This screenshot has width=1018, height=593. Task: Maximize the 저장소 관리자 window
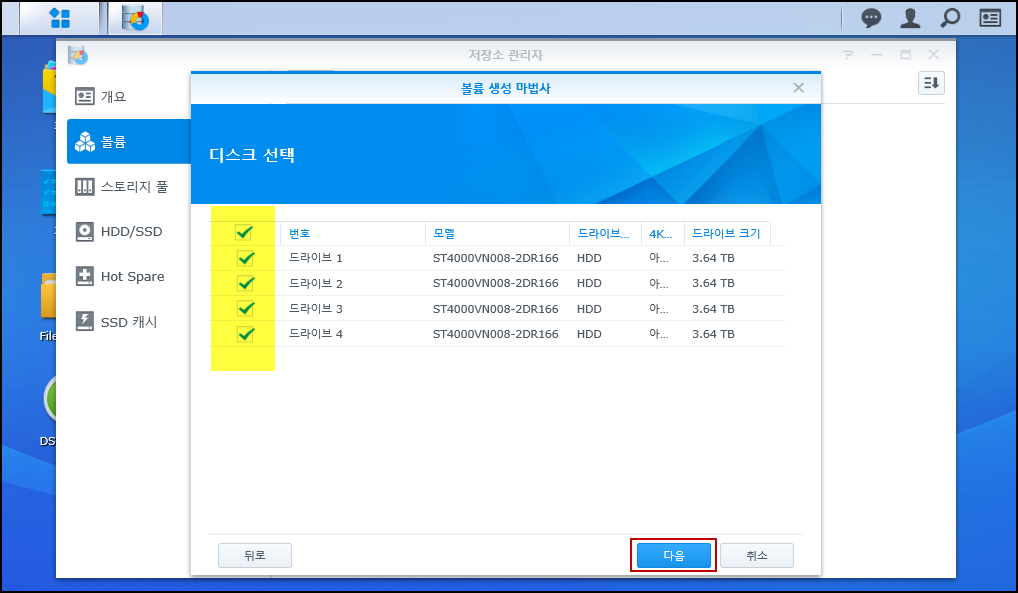pyautogui.click(x=905, y=55)
